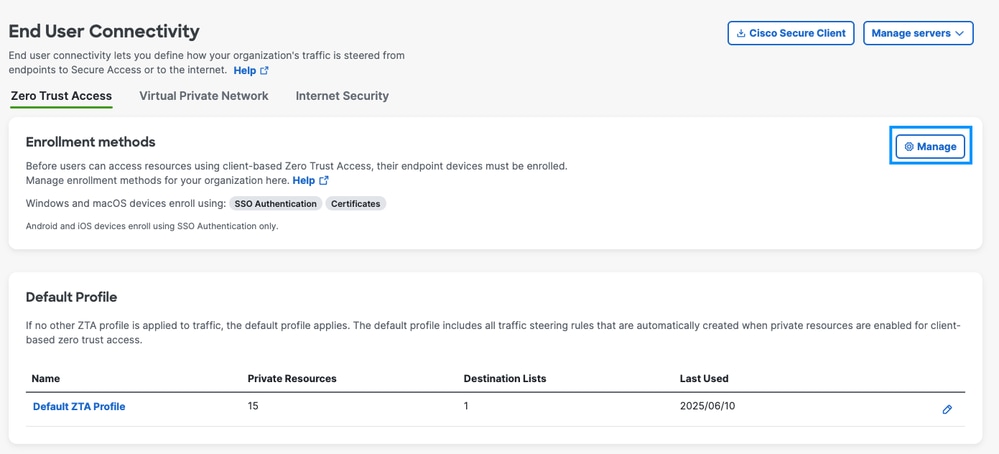999x454 pixels.
Task: Open the Internet Security tab
Action: pyautogui.click(x=342, y=96)
